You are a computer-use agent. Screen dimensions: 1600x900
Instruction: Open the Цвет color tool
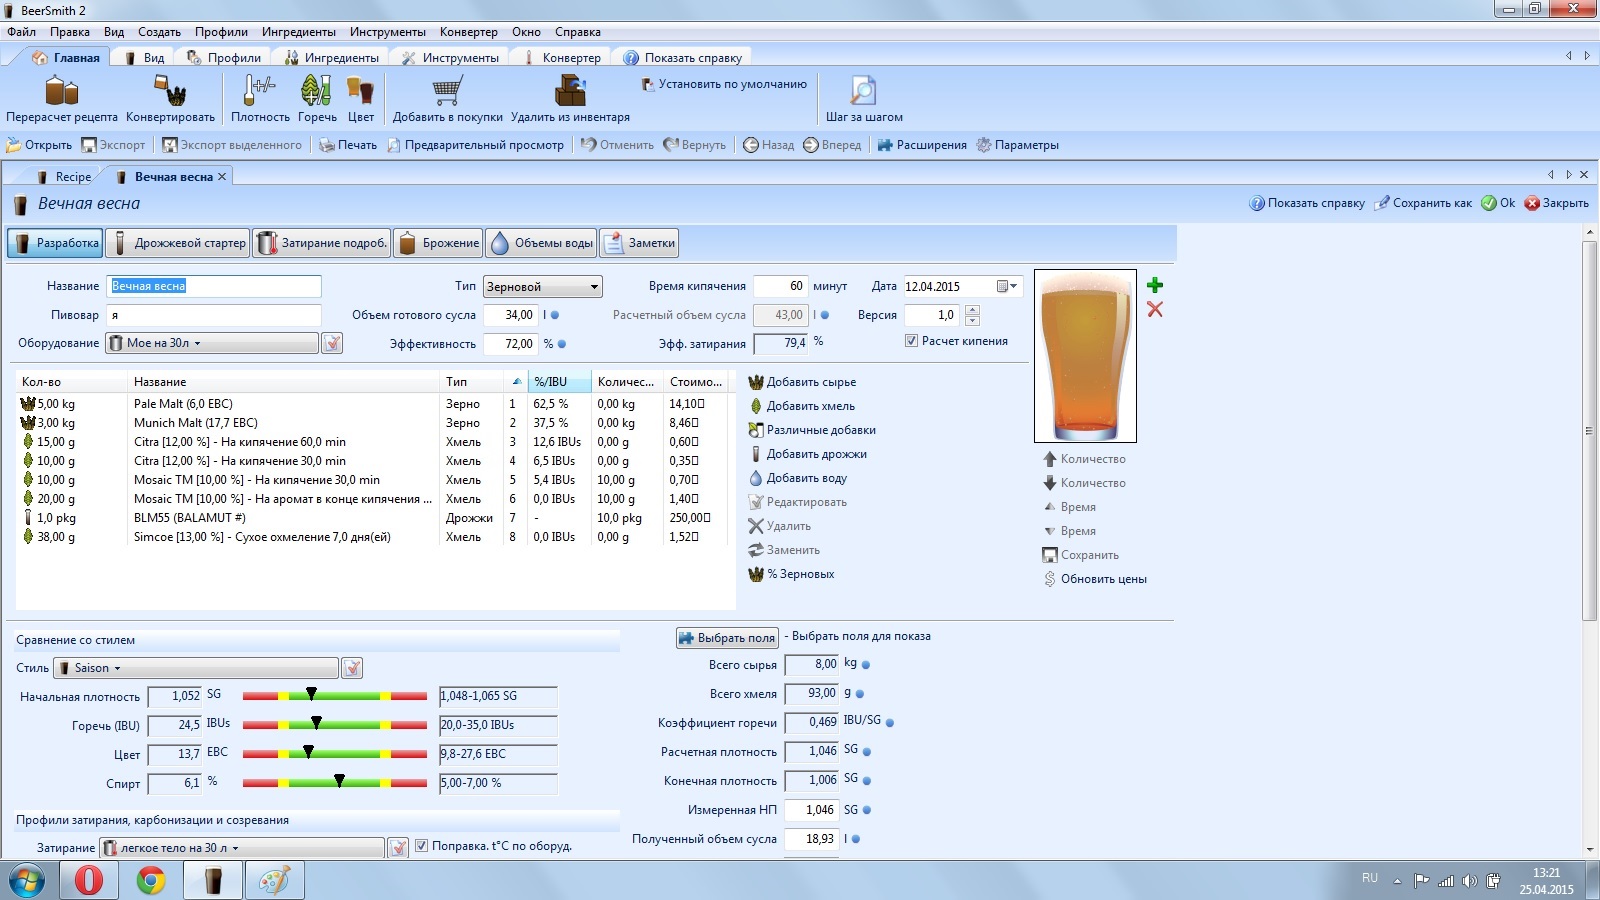point(360,92)
